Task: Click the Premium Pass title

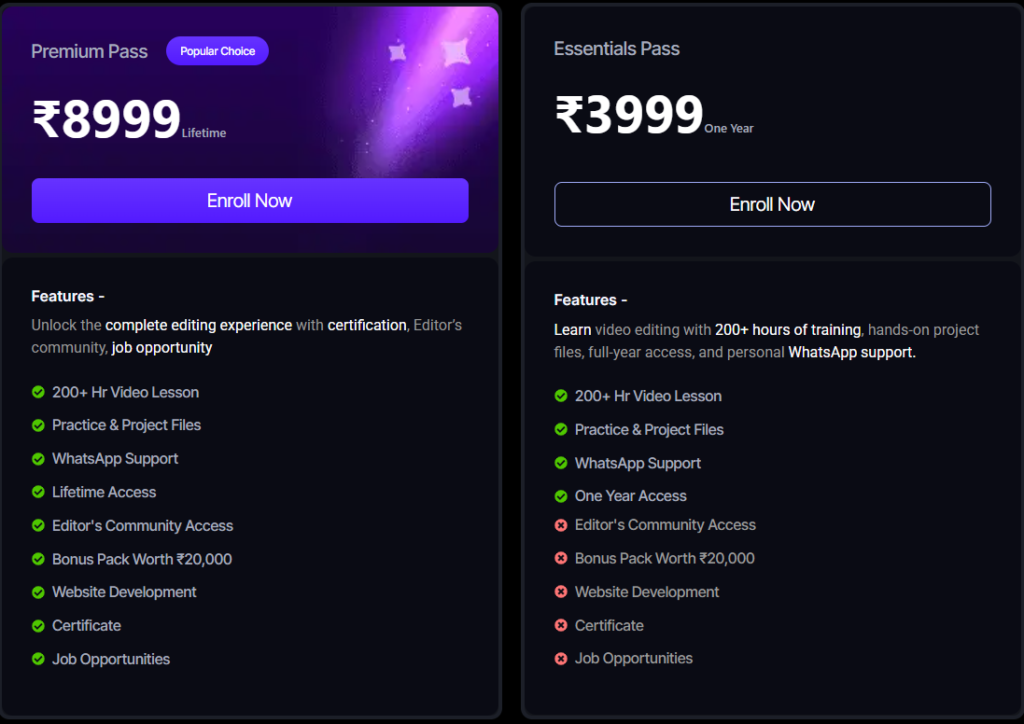Action: [x=89, y=51]
